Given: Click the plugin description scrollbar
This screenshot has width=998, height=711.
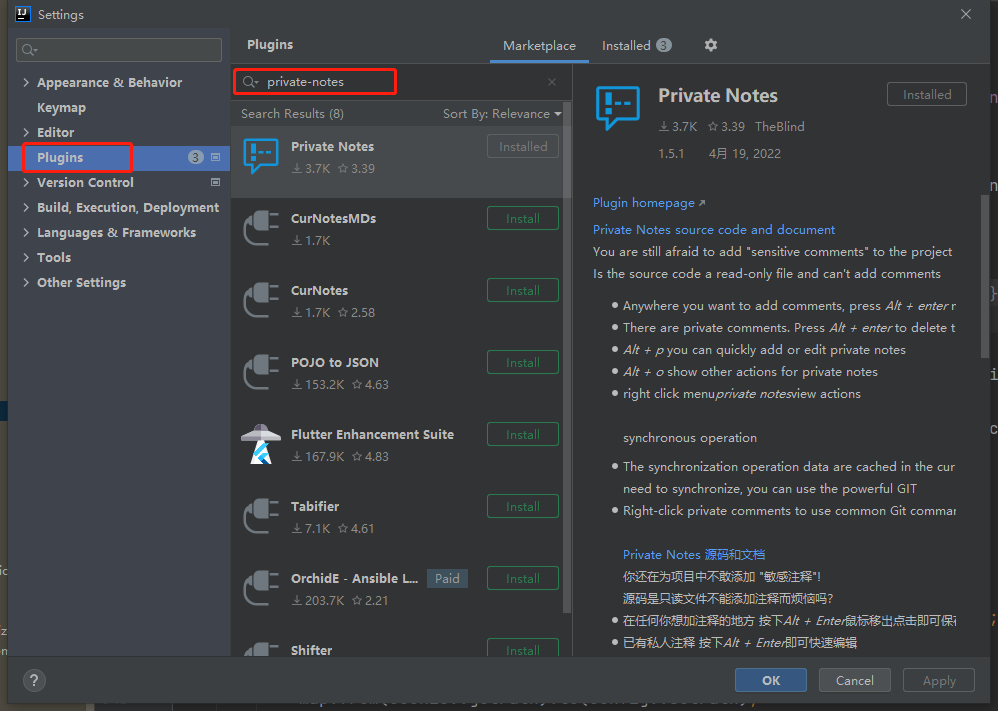Looking at the screenshot, I should click(x=985, y=276).
